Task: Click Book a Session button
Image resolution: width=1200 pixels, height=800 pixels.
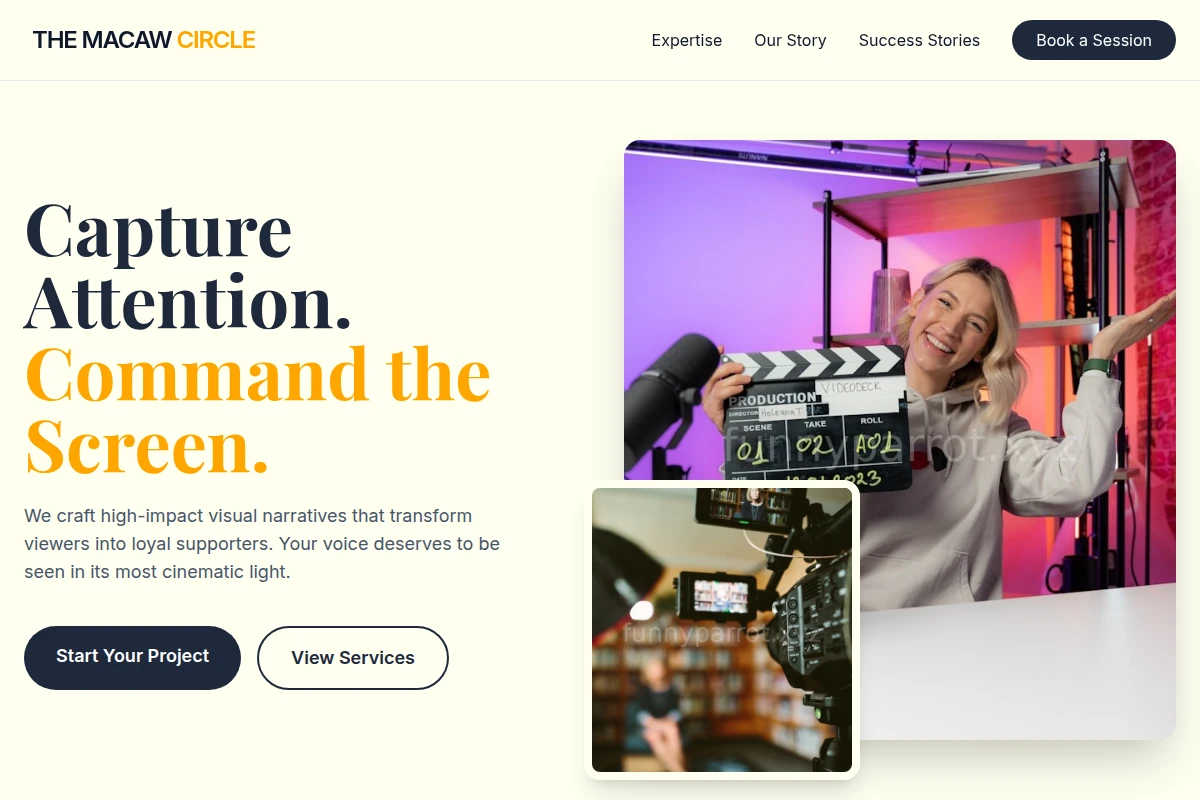Action: point(1094,40)
